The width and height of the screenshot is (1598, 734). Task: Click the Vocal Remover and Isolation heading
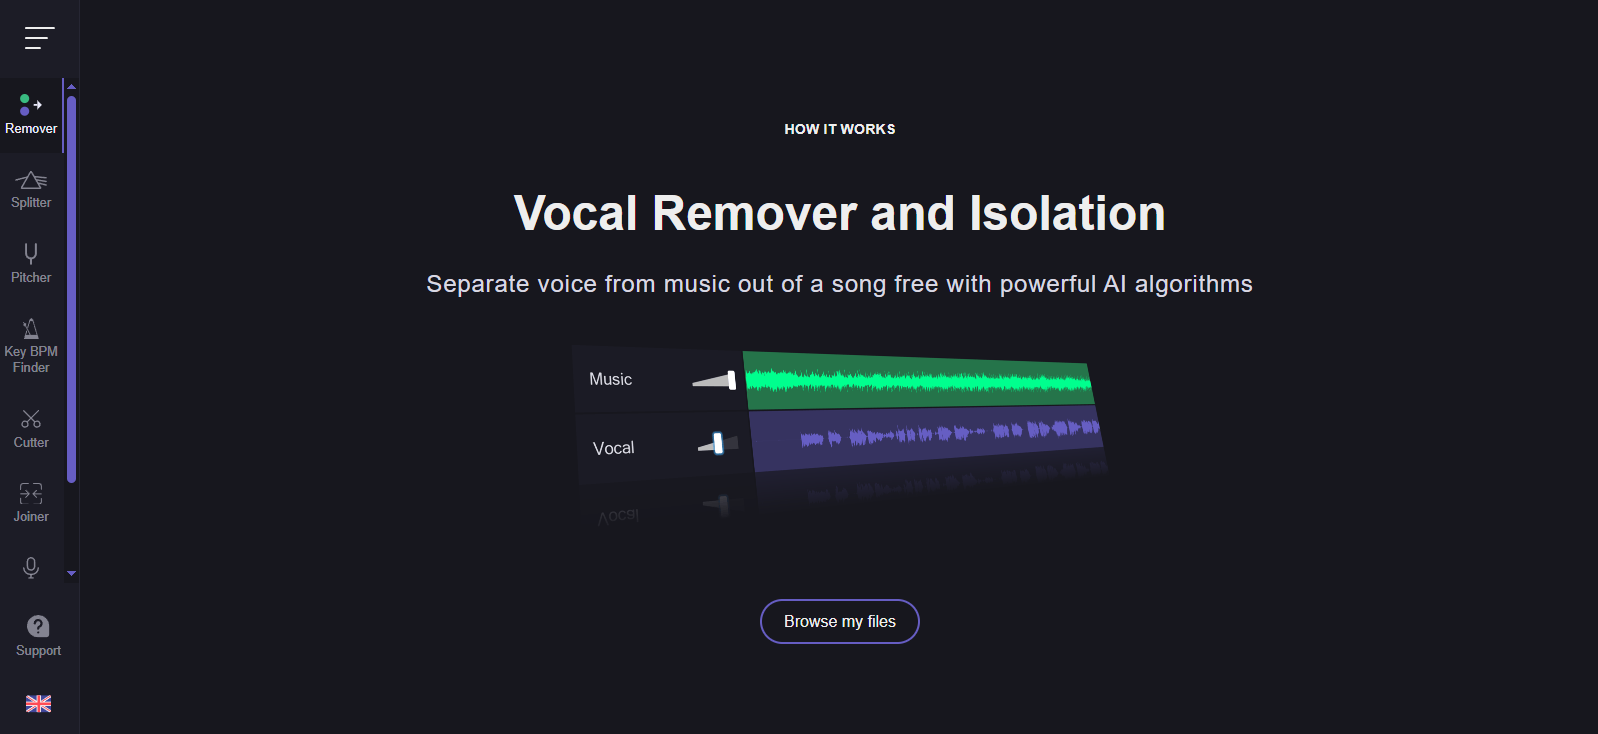[x=840, y=213]
